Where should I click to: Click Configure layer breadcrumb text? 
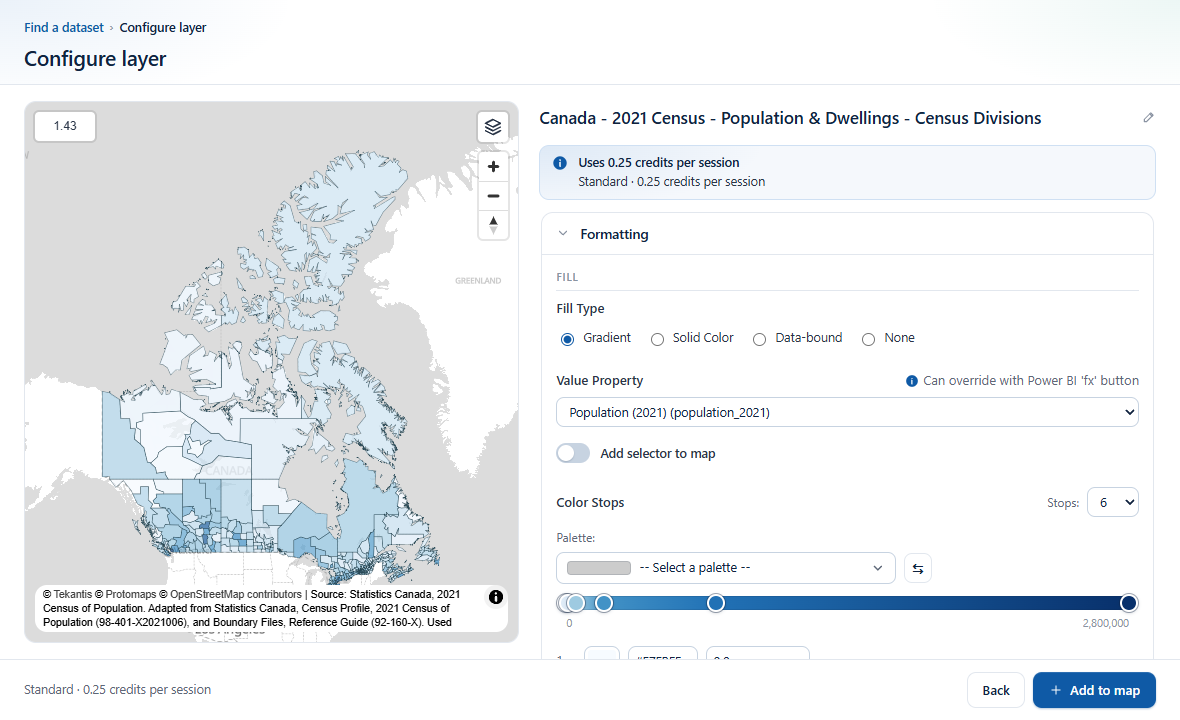point(163,27)
